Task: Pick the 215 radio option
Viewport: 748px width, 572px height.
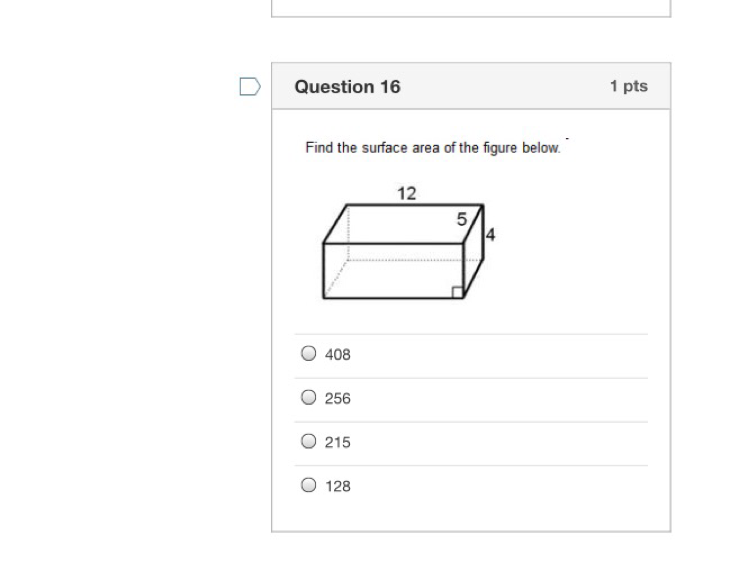Action: [309, 441]
